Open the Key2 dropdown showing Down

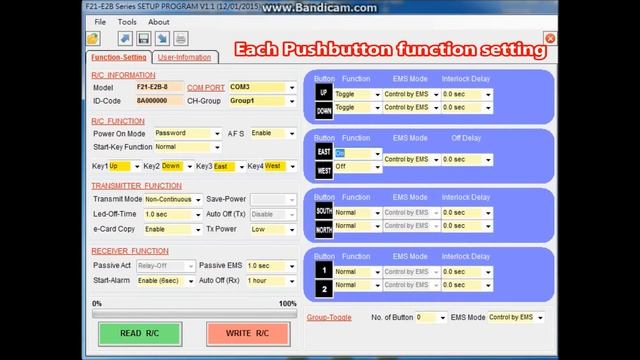(177, 166)
